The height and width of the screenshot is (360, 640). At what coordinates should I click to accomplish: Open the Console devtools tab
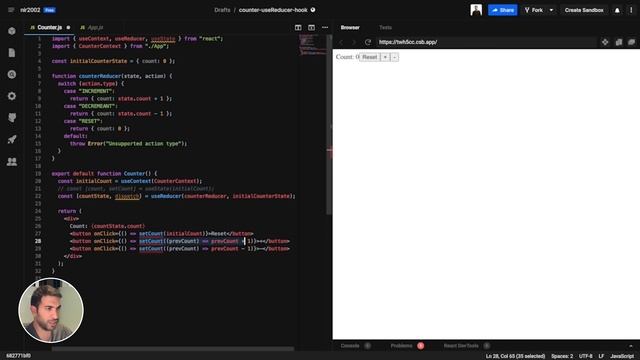tap(350, 346)
